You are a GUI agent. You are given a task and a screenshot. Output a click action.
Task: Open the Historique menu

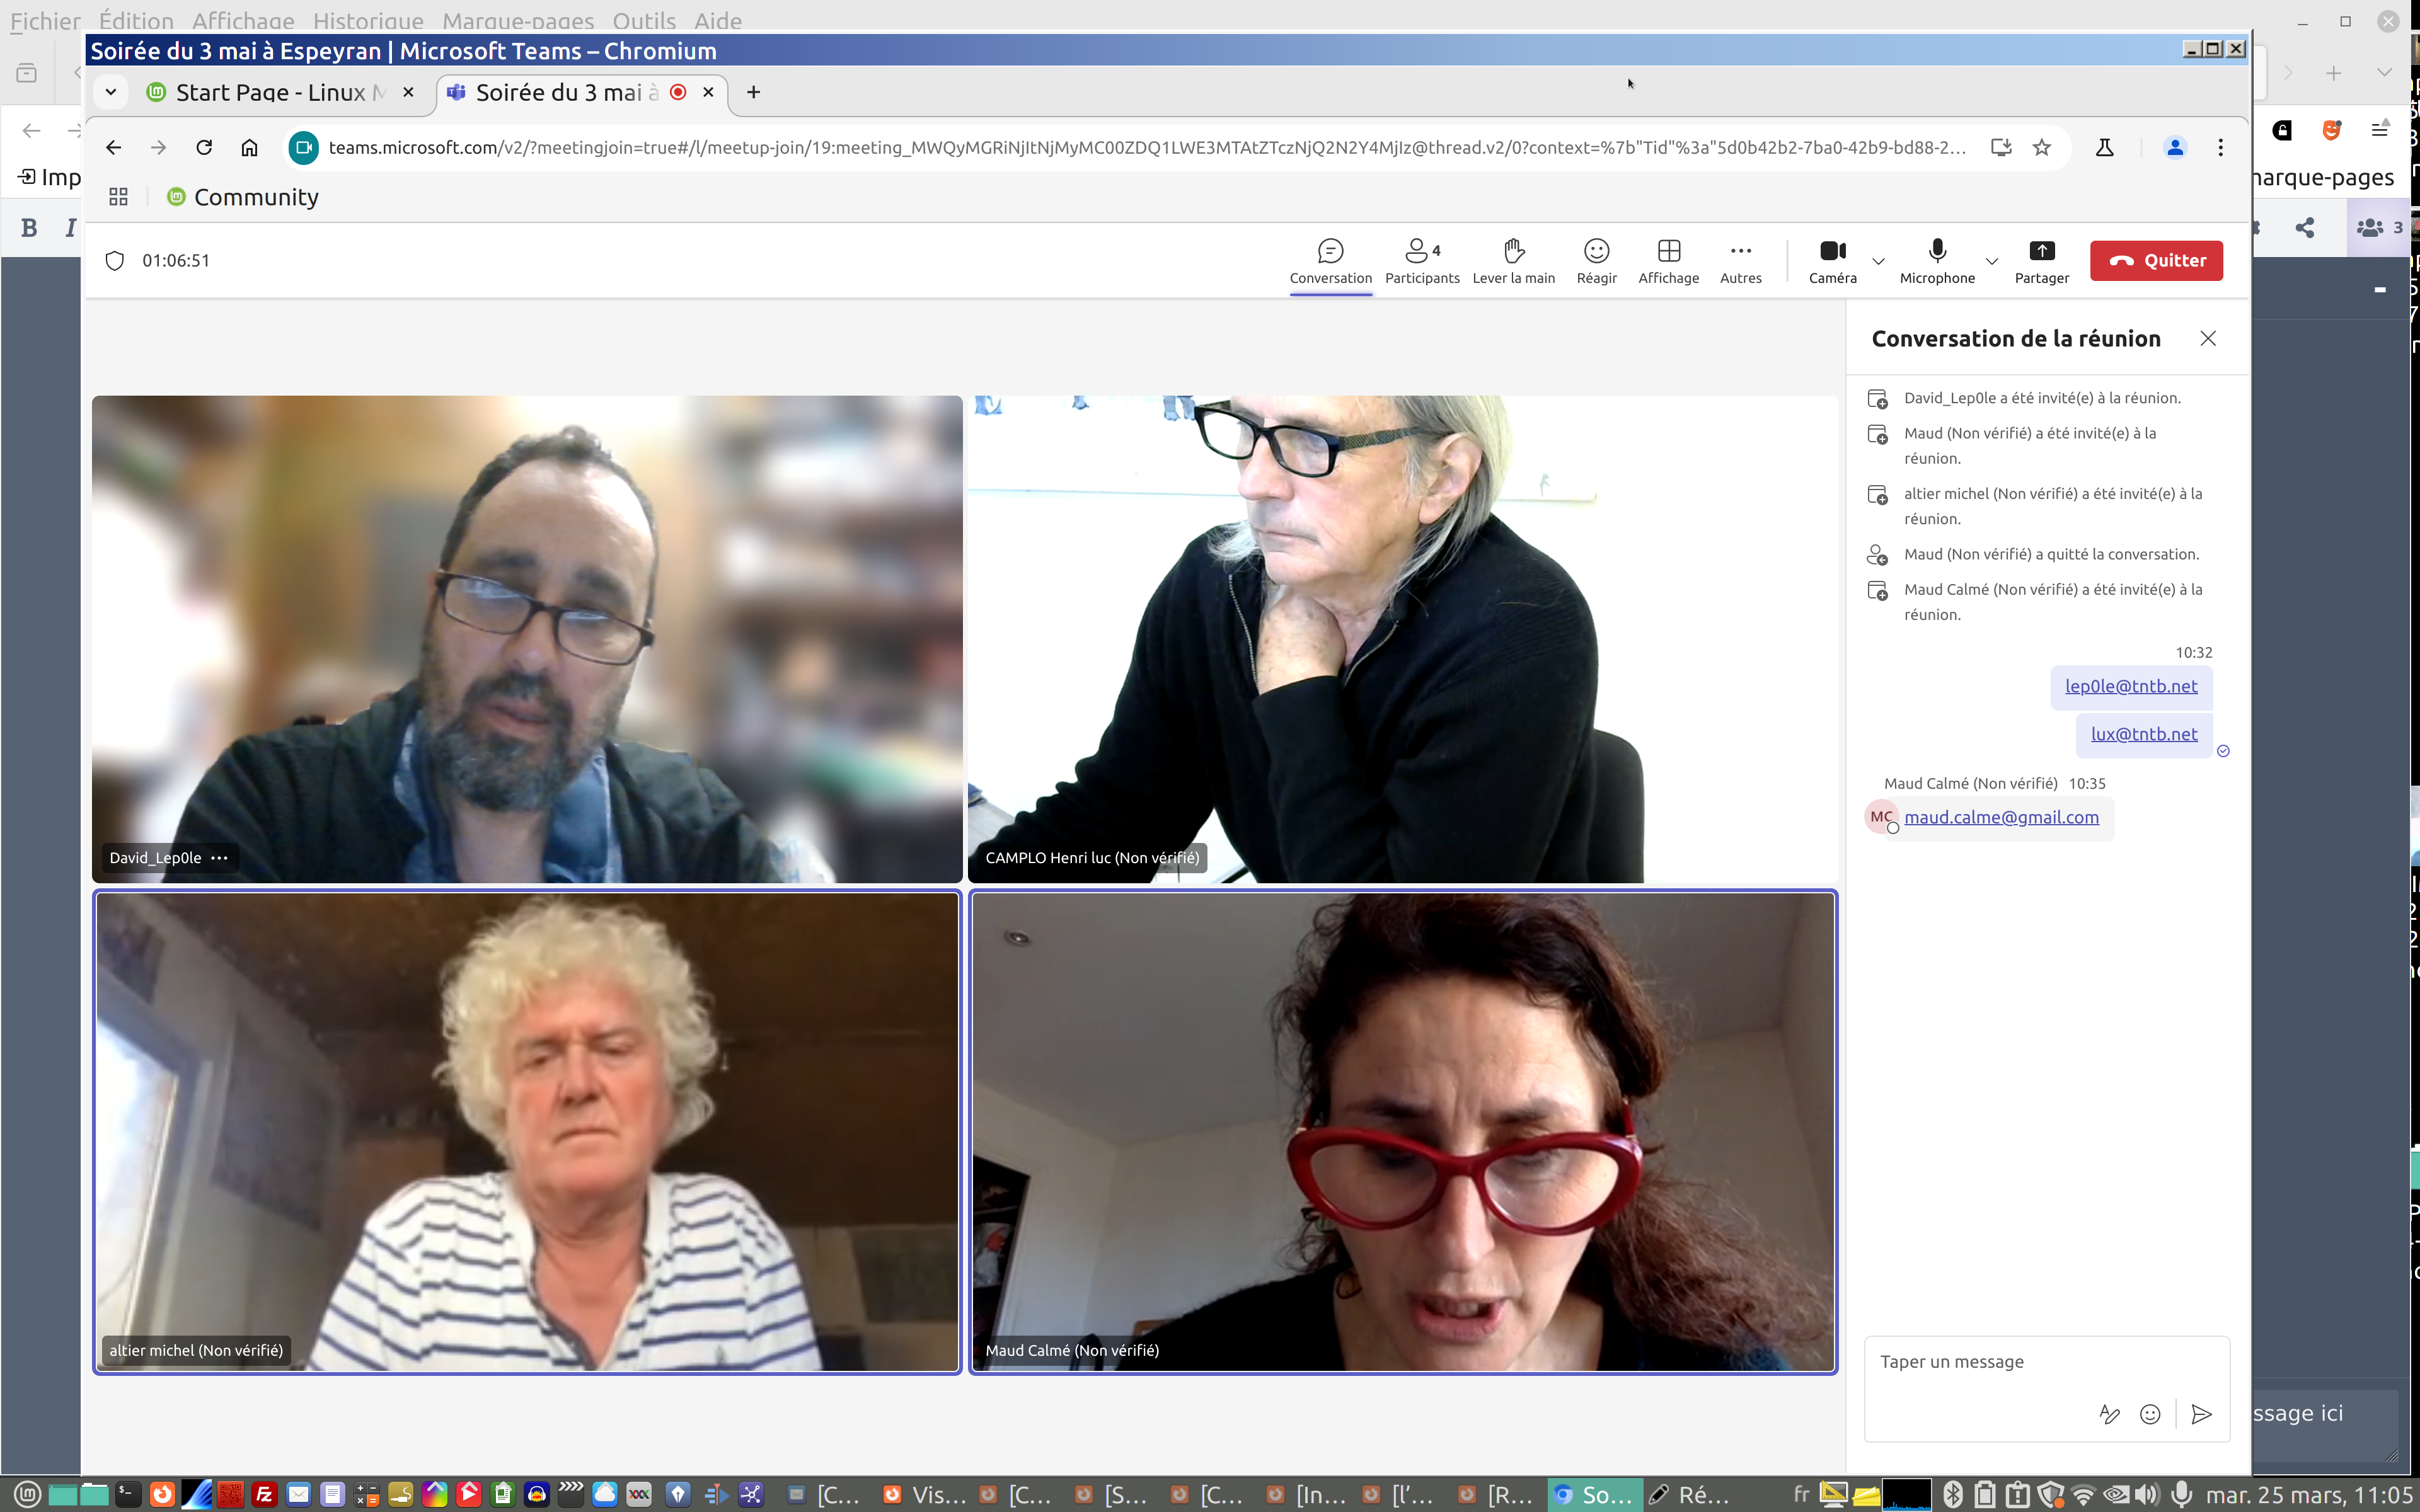tap(368, 20)
